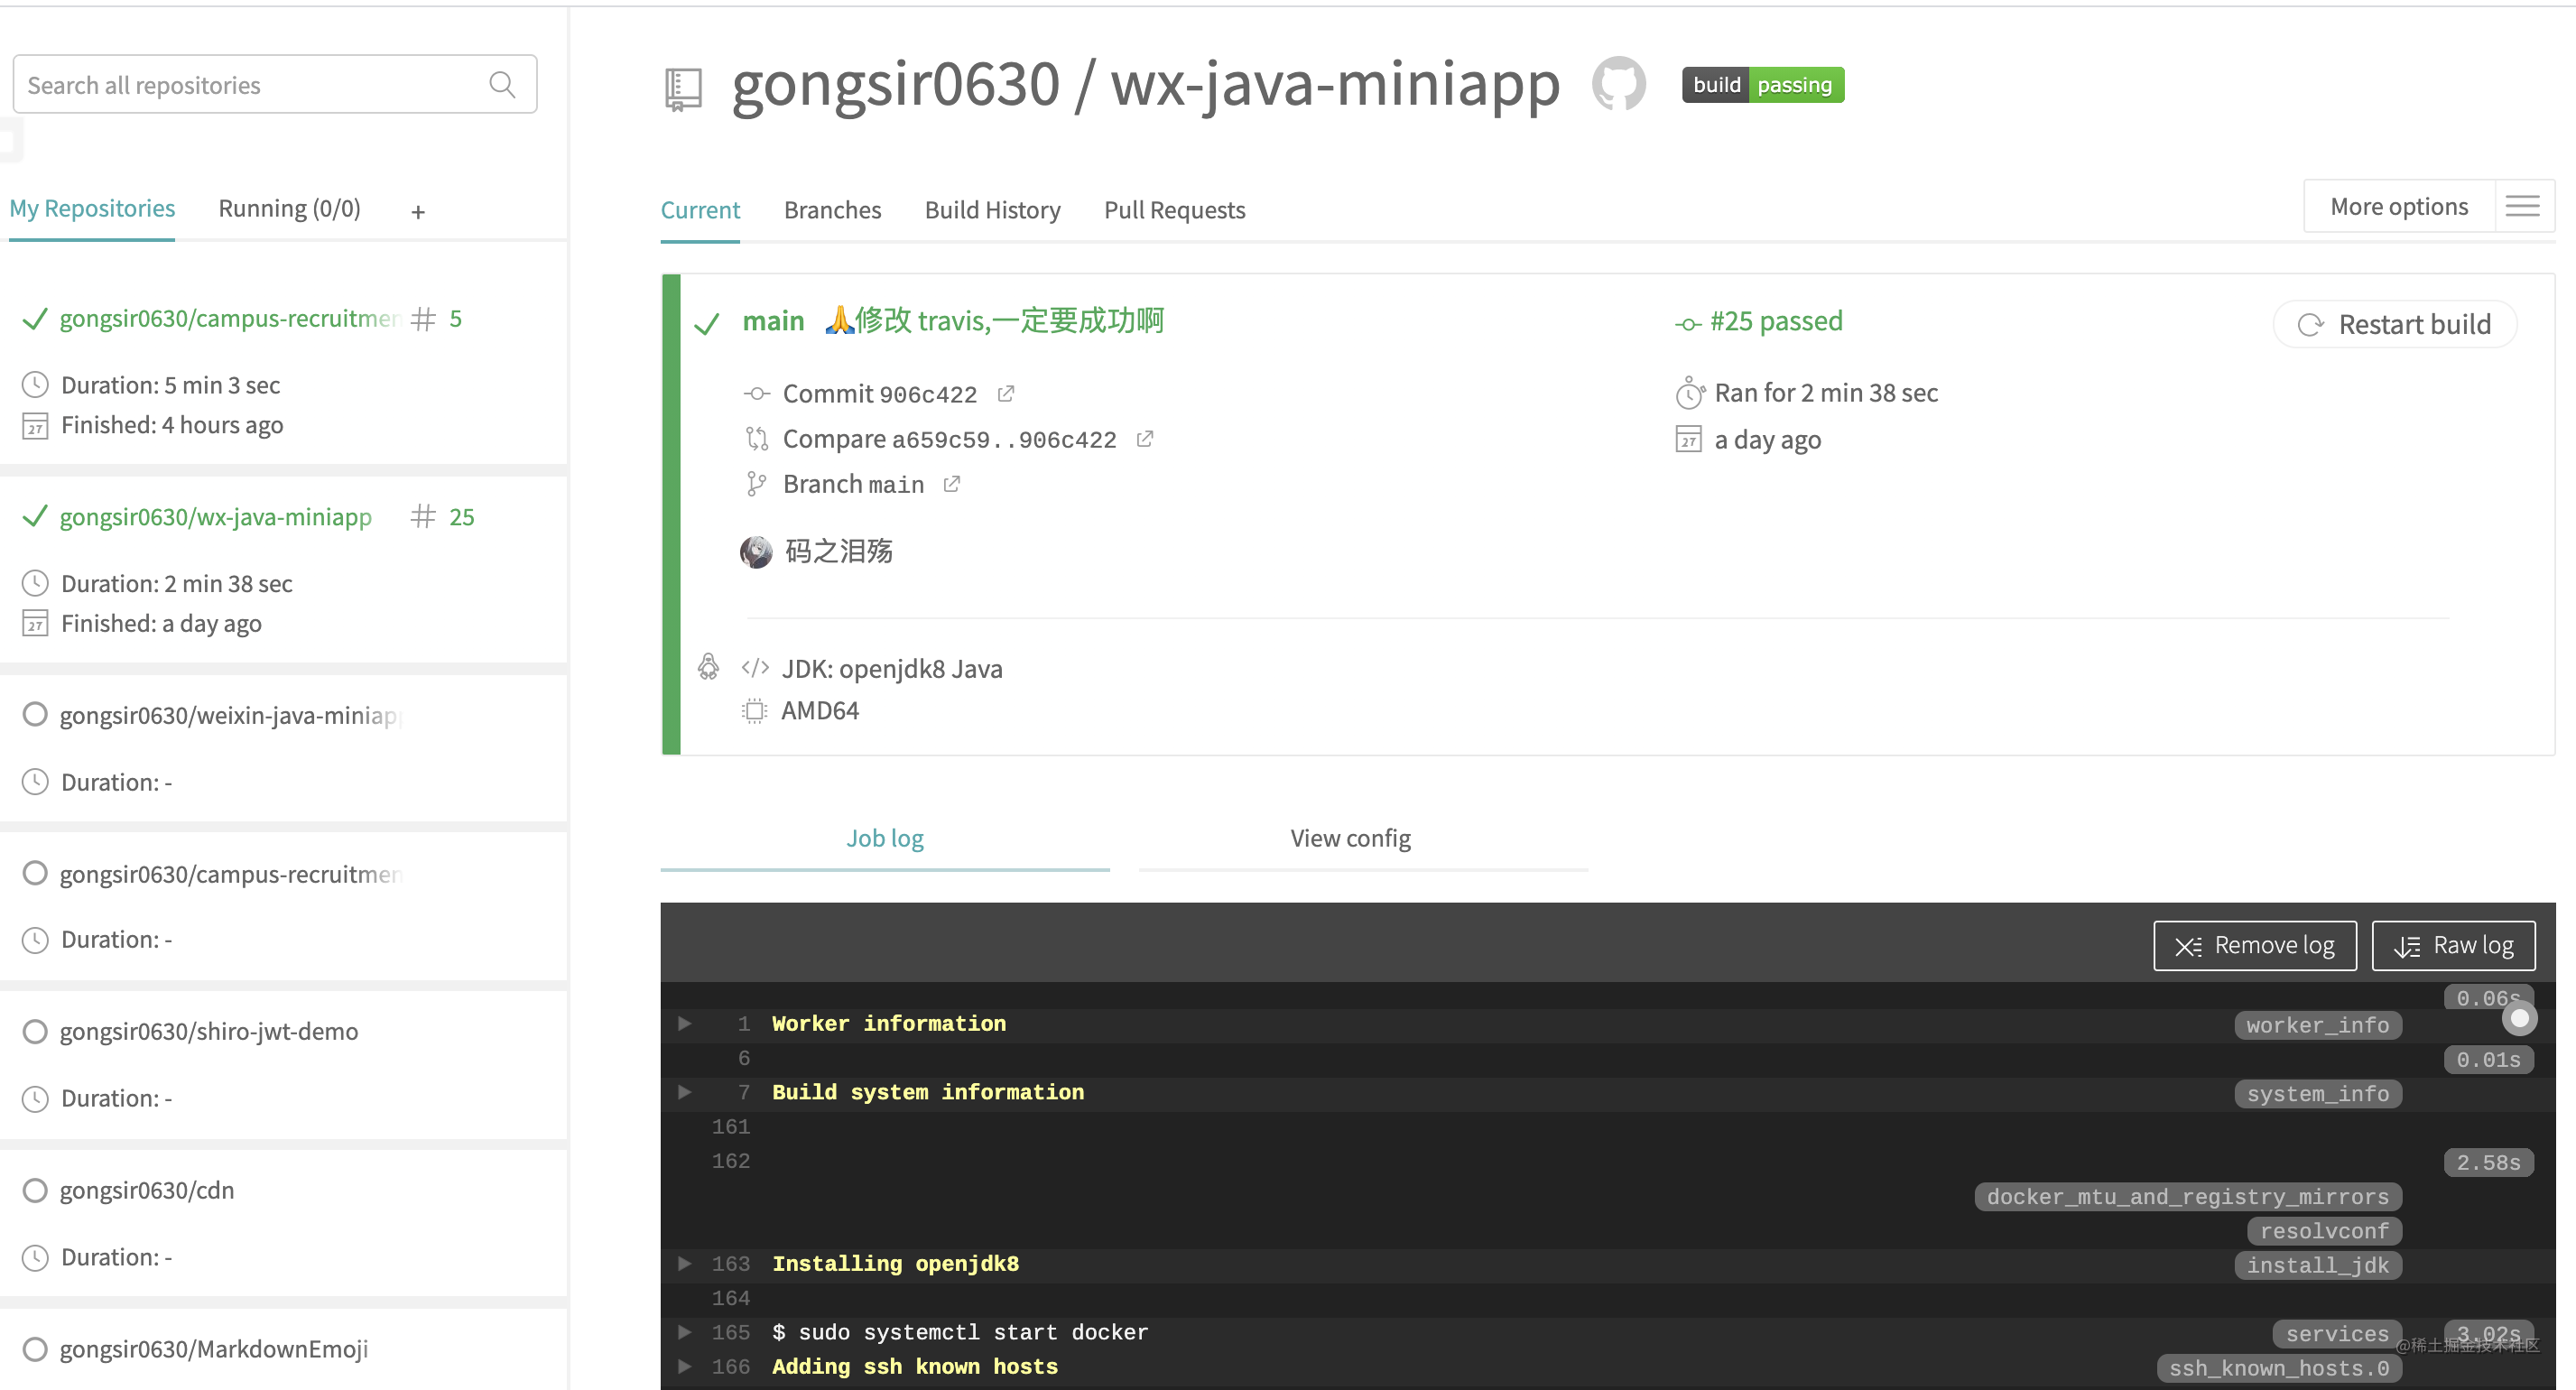The image size is (2576, 1390).
Task: Open the View config tab
Action: (1350, 838)
